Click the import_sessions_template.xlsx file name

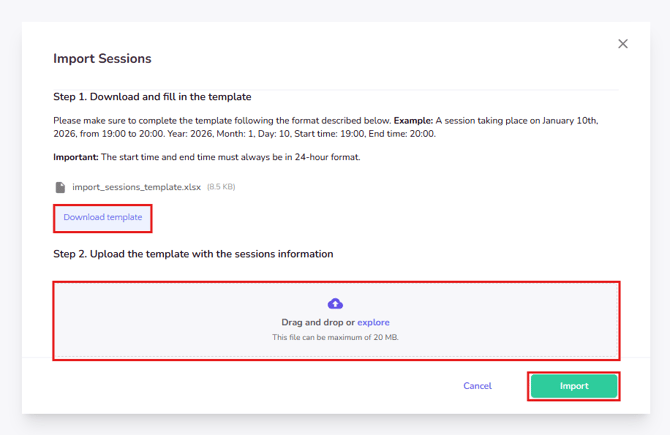tap(136, 187)
